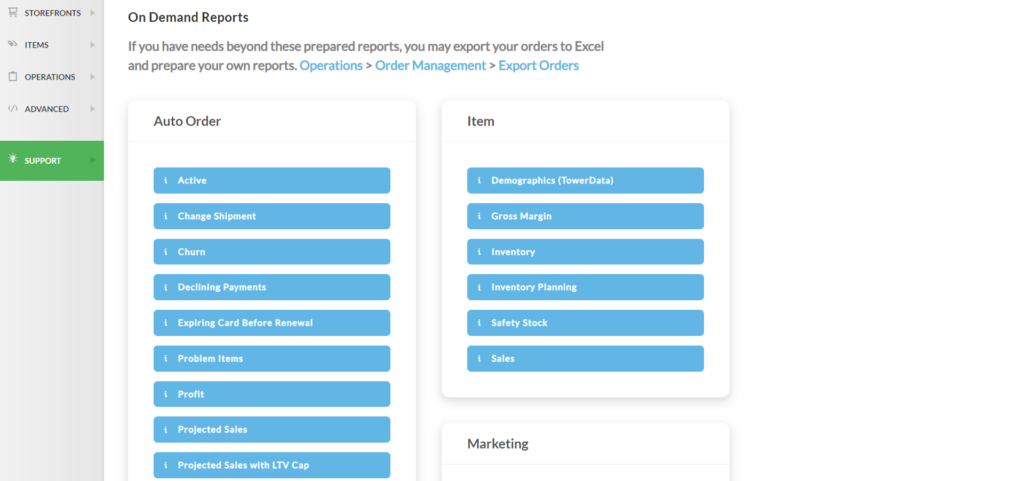The height and width of the screenshot is (481, 1024).
Task: Open the Support menu item
Action: click(52, 161)
